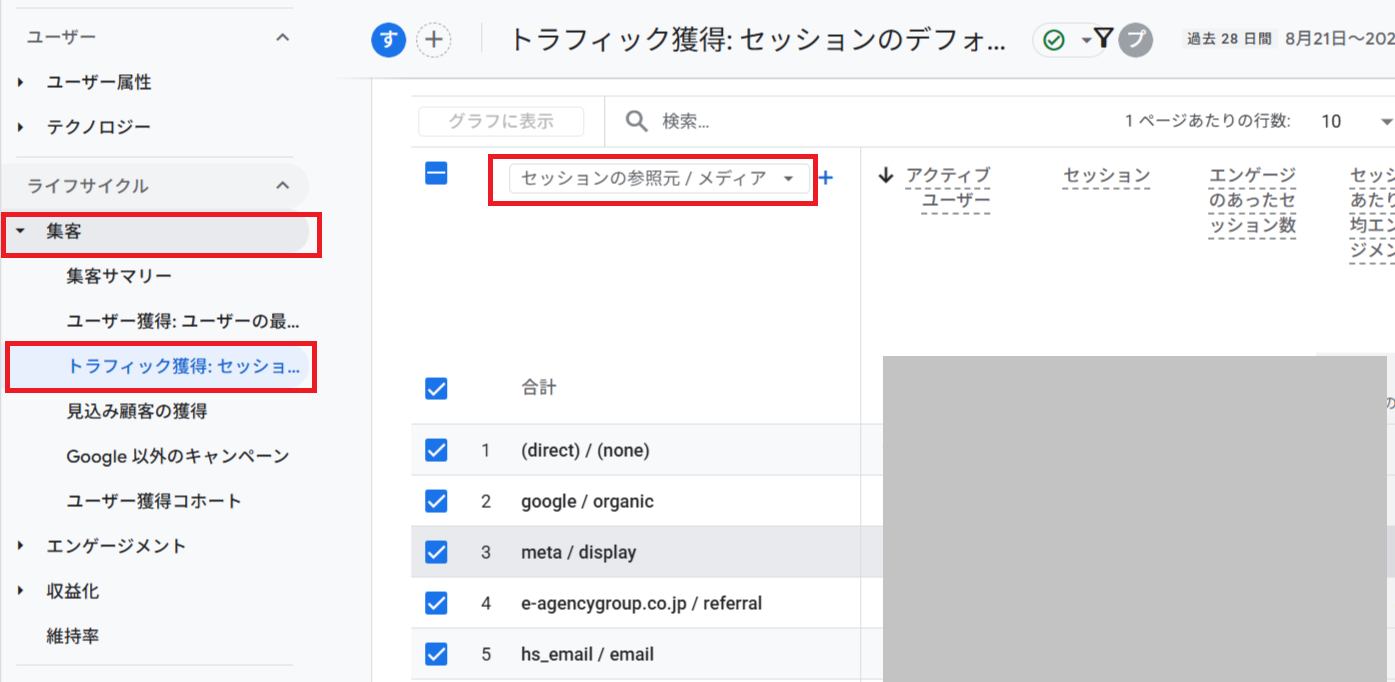Open ユーザー獲得: ユーザーの最... report
Viewport: 1395px width, 682px height.
(183, 321)
